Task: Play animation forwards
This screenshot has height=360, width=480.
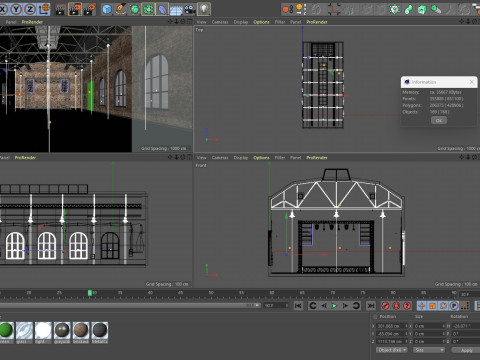Action: tap(334, 305)
